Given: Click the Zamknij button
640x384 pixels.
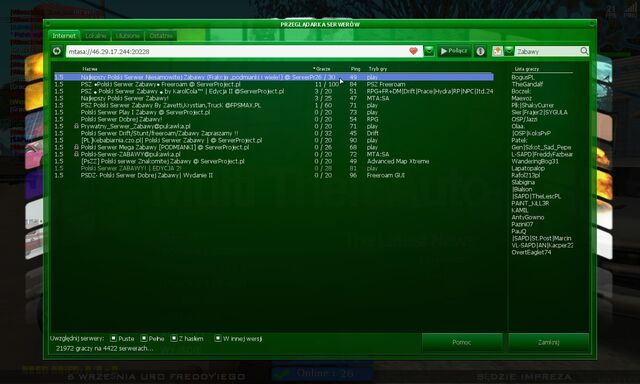Looking at the screenshot, I should pyautogui.click(x=548, y=342).
